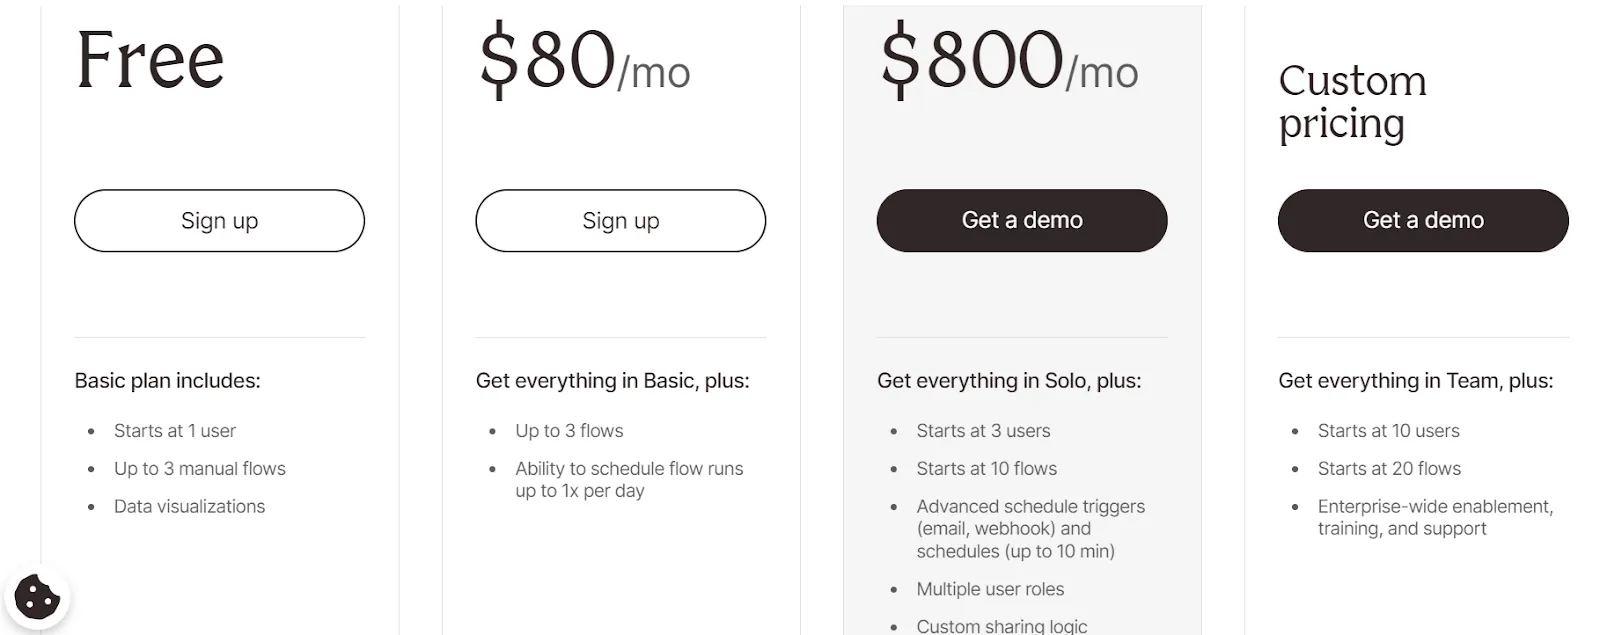Click Sign up under the $80/mo plan
Image resolution: width=1600 pixels, height=635 pixels.
620,221
